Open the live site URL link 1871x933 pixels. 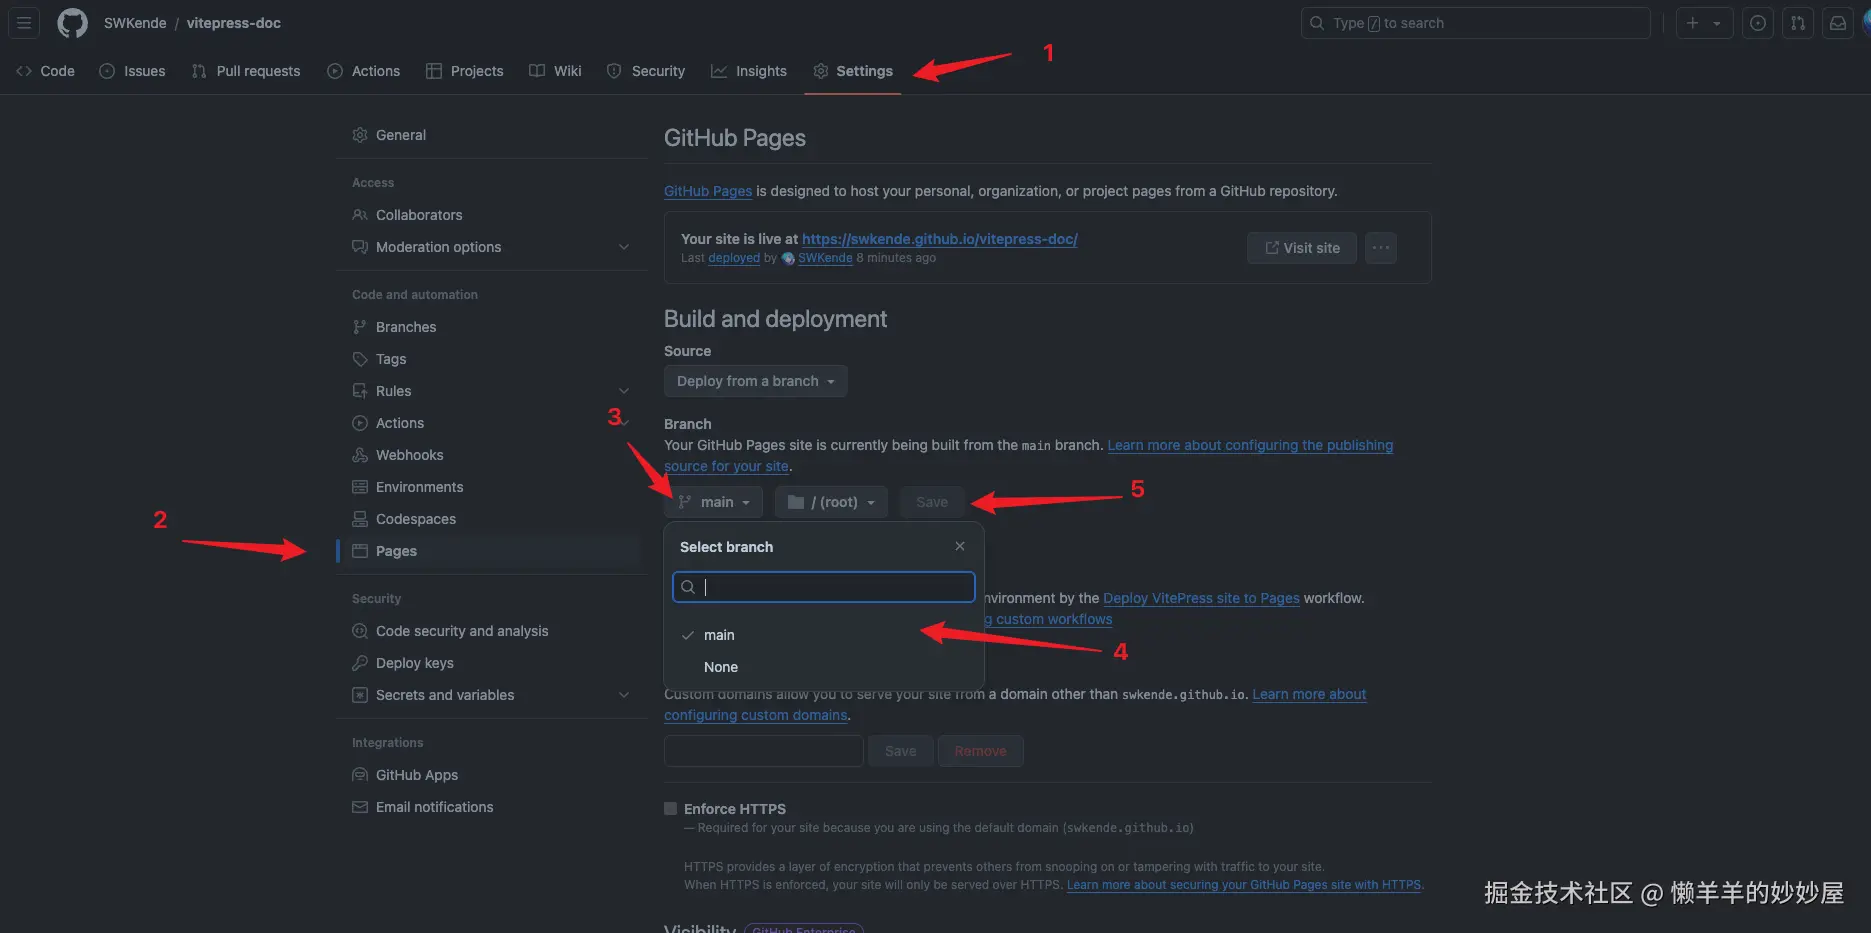[940, 239]
